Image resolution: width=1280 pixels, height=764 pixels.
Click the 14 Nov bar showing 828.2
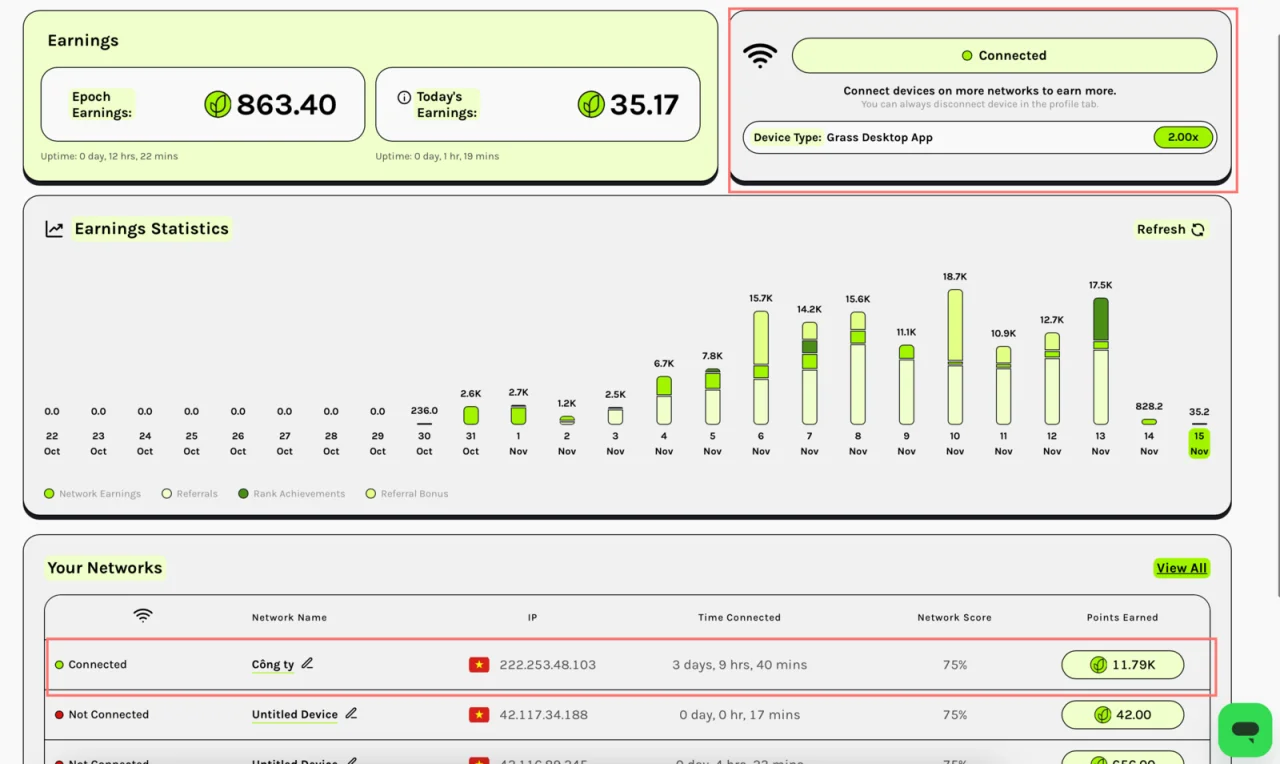1149,422
